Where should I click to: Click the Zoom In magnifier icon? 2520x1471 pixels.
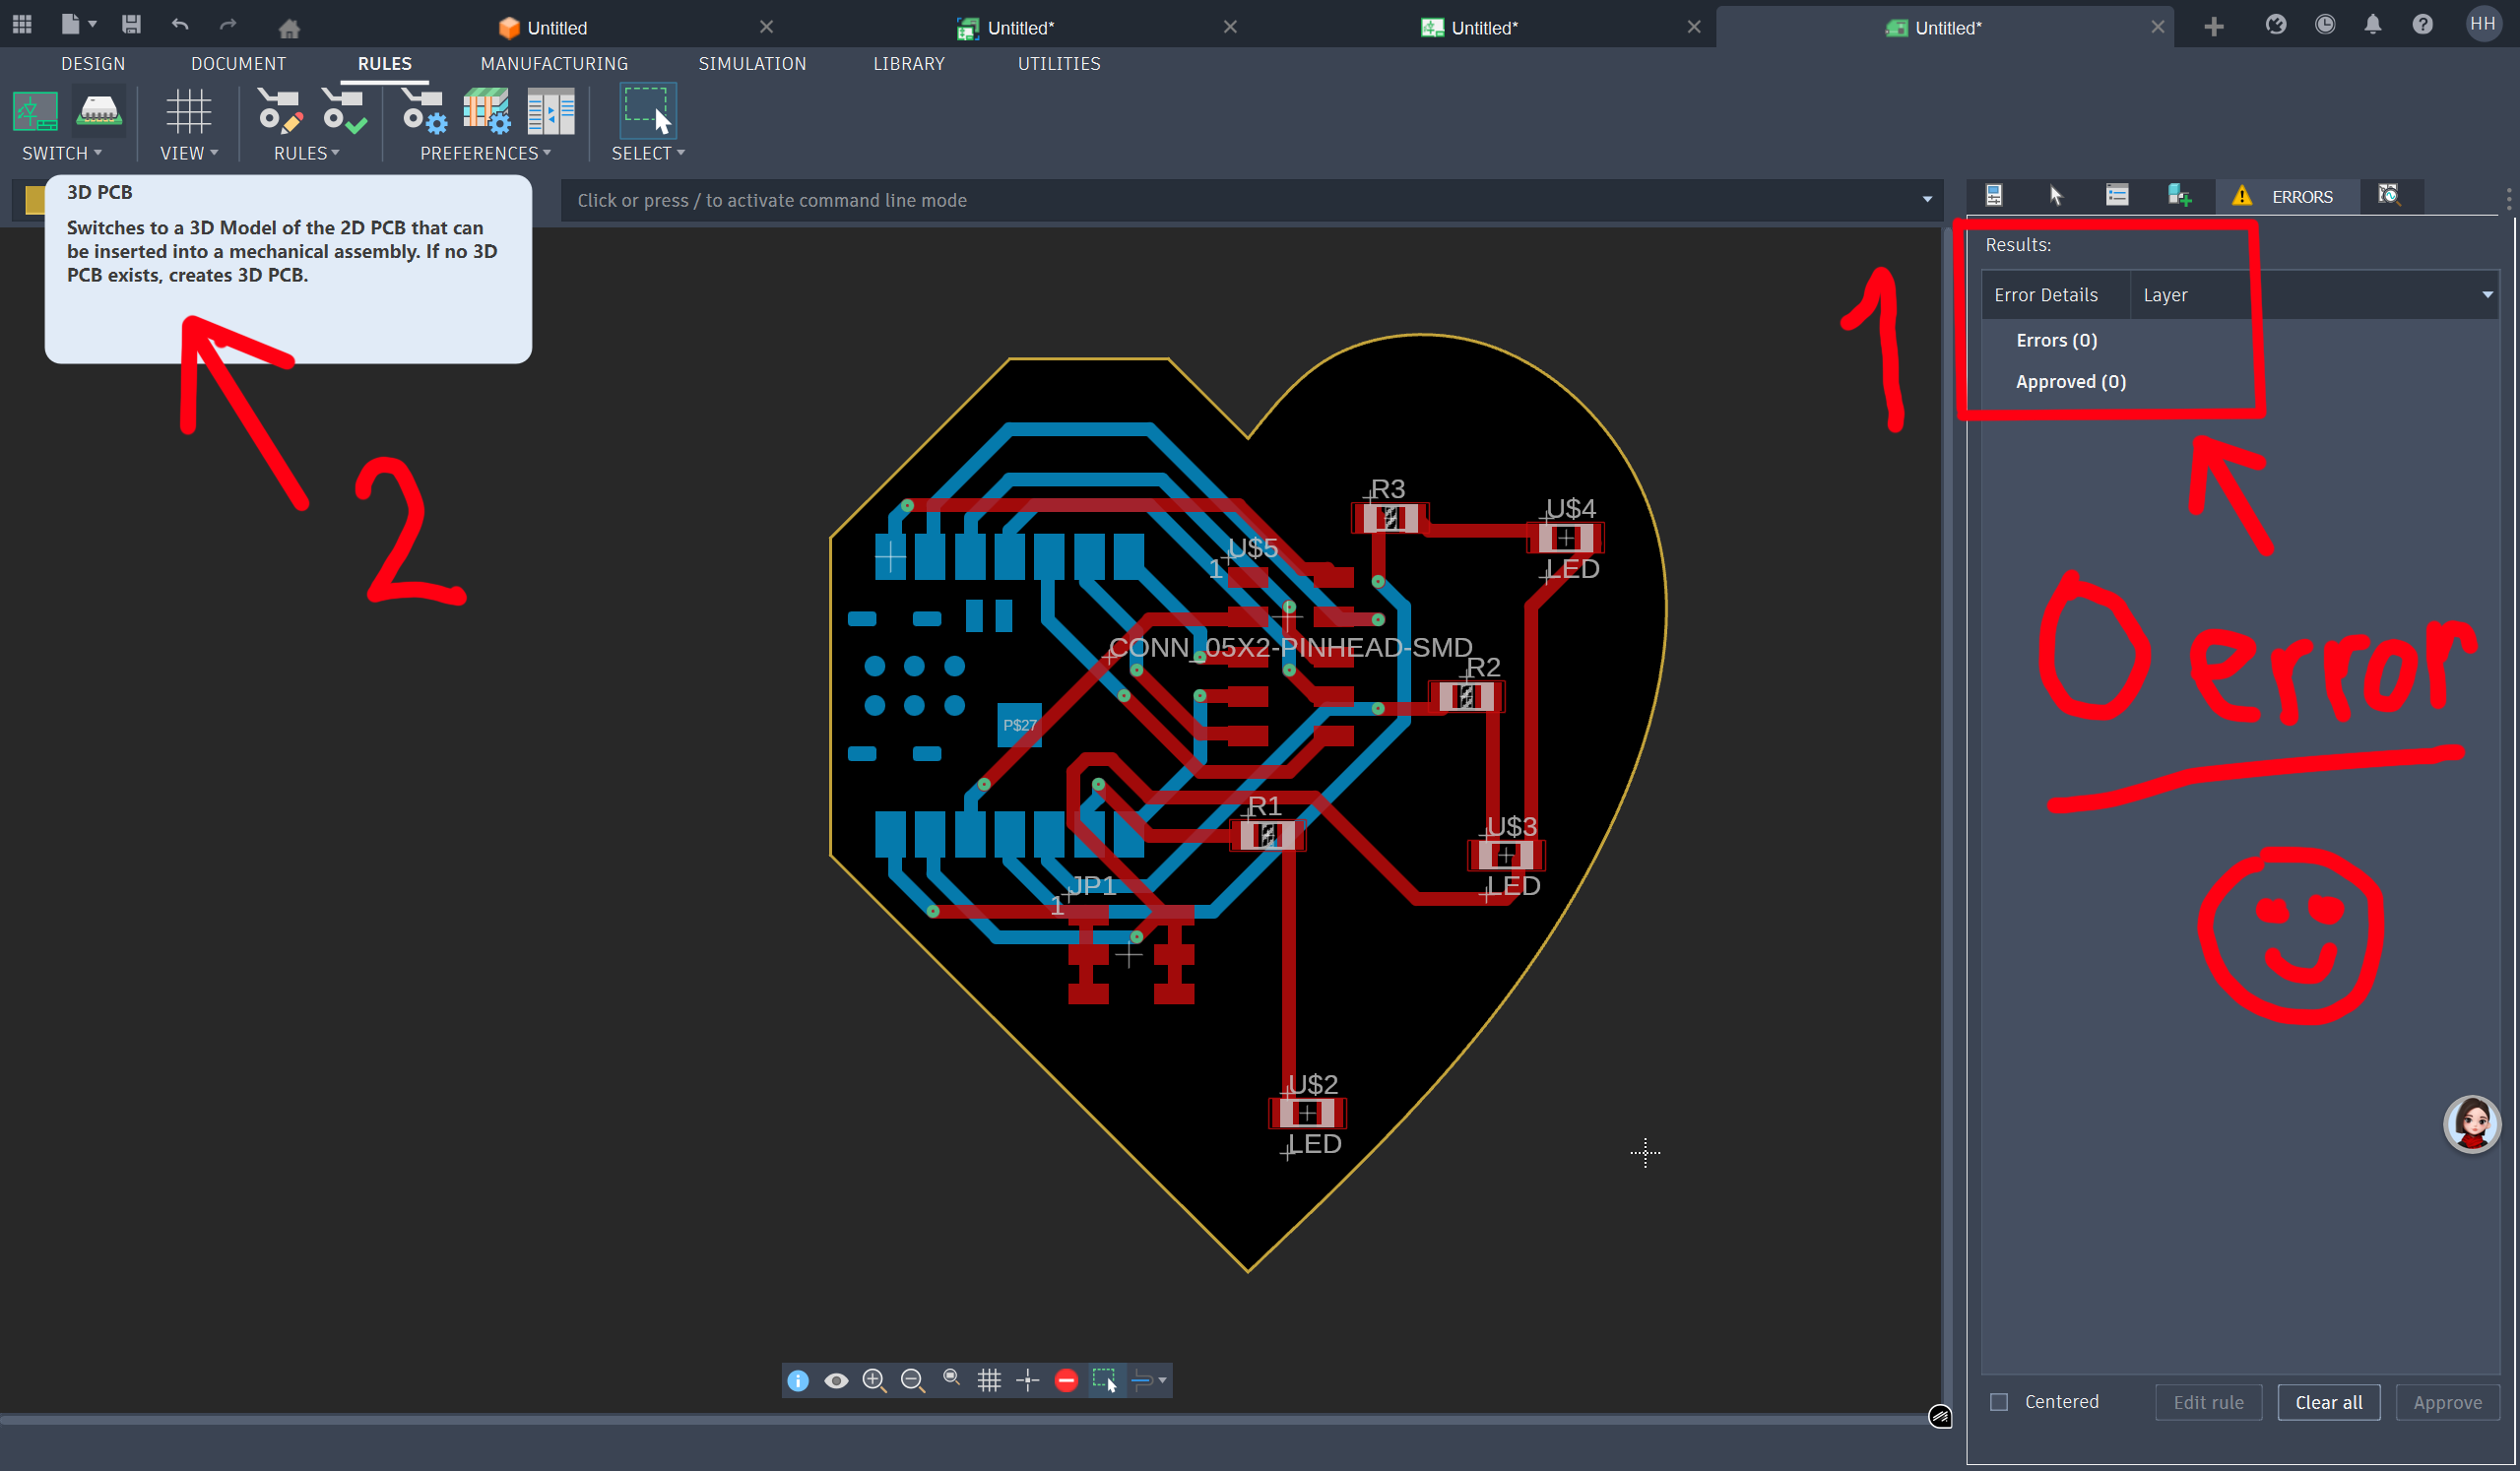tap(874, 1380)
